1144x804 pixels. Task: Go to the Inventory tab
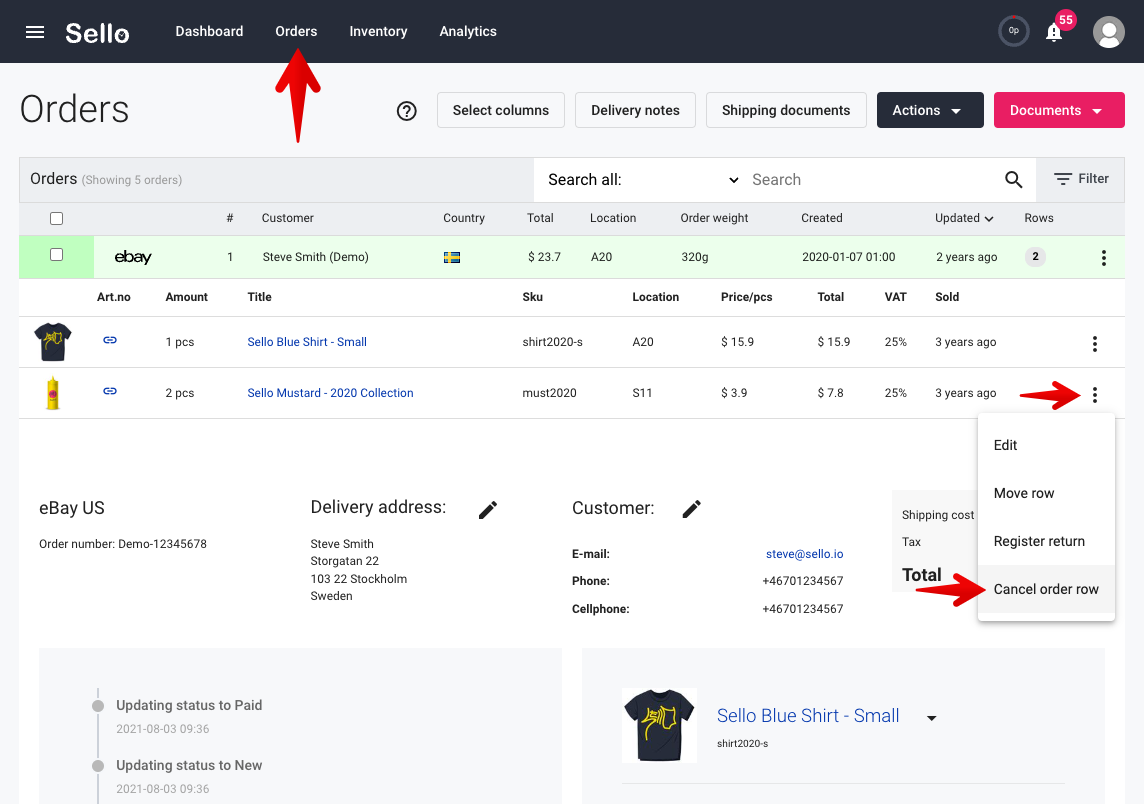click(378, 31)
